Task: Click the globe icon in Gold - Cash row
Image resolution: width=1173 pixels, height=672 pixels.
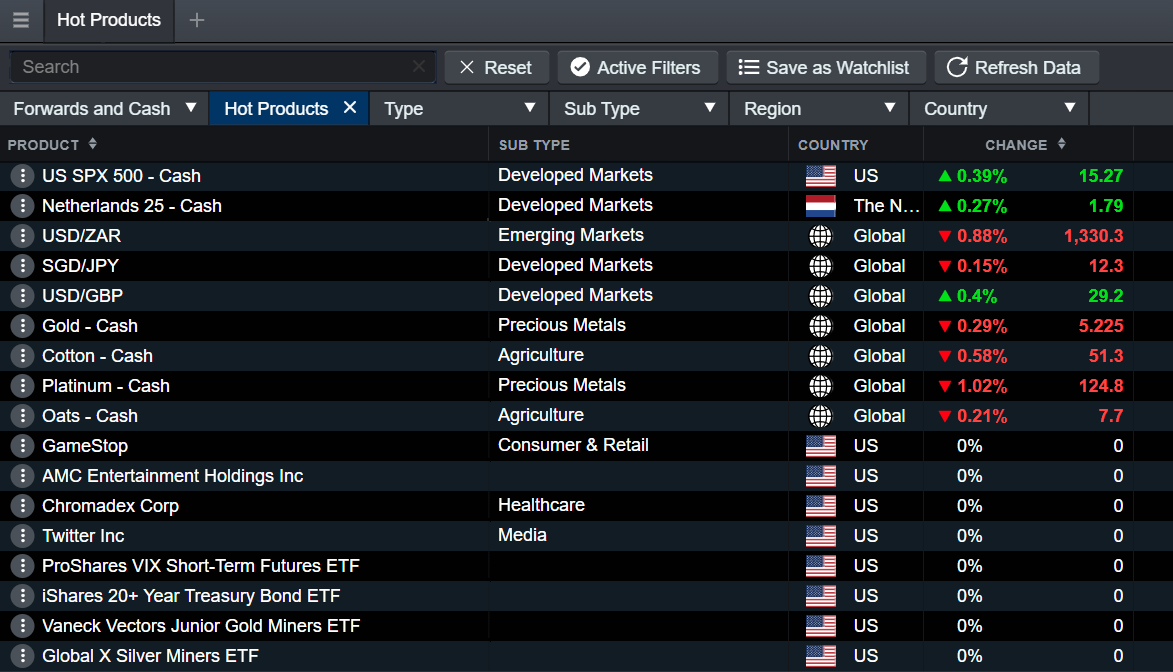Action: 821,326
